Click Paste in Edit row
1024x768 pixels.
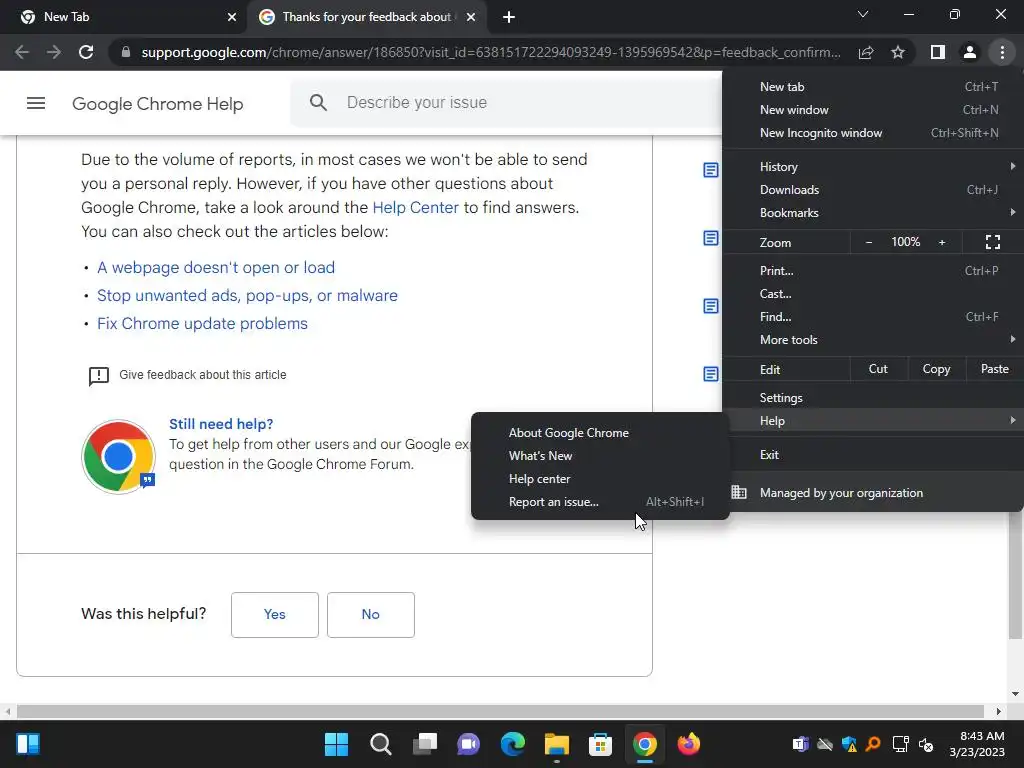tap(994, 369)
